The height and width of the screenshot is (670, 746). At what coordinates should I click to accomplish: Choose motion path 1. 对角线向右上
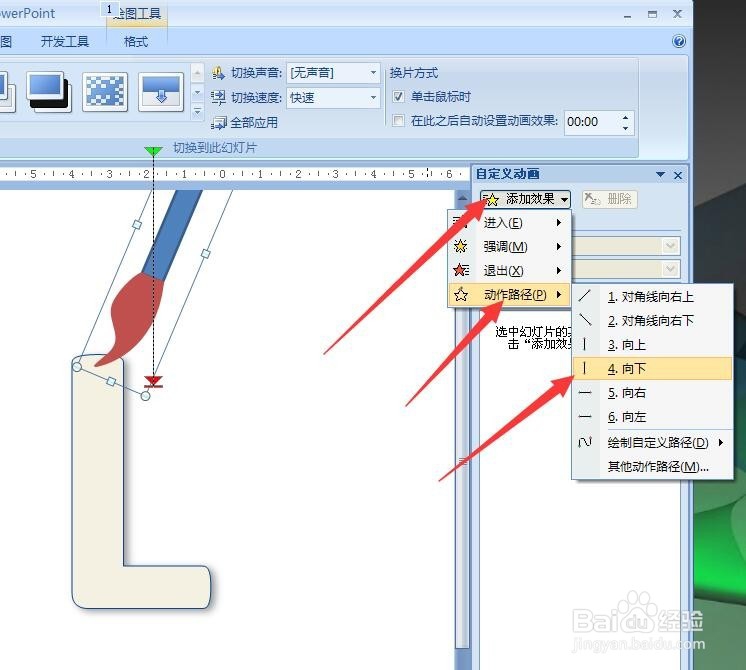(652, 297)
